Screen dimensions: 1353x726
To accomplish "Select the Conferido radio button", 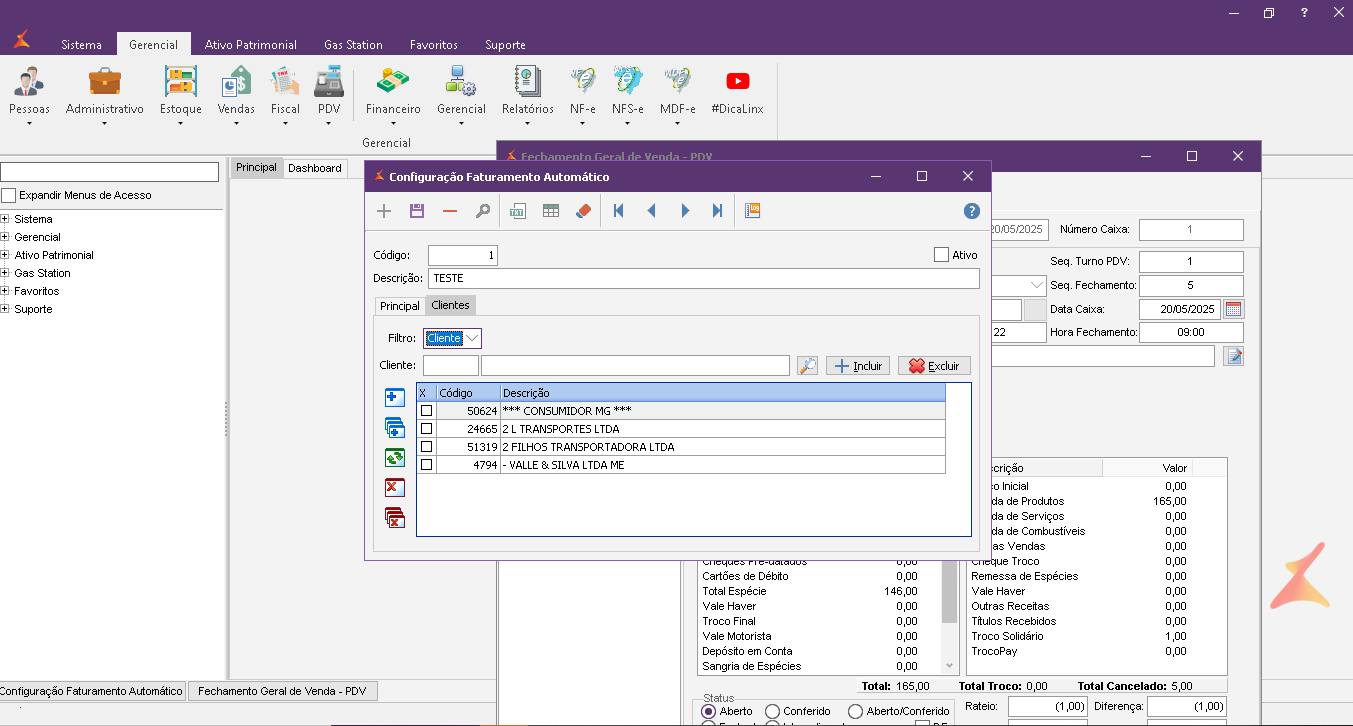I will (772, 711).
